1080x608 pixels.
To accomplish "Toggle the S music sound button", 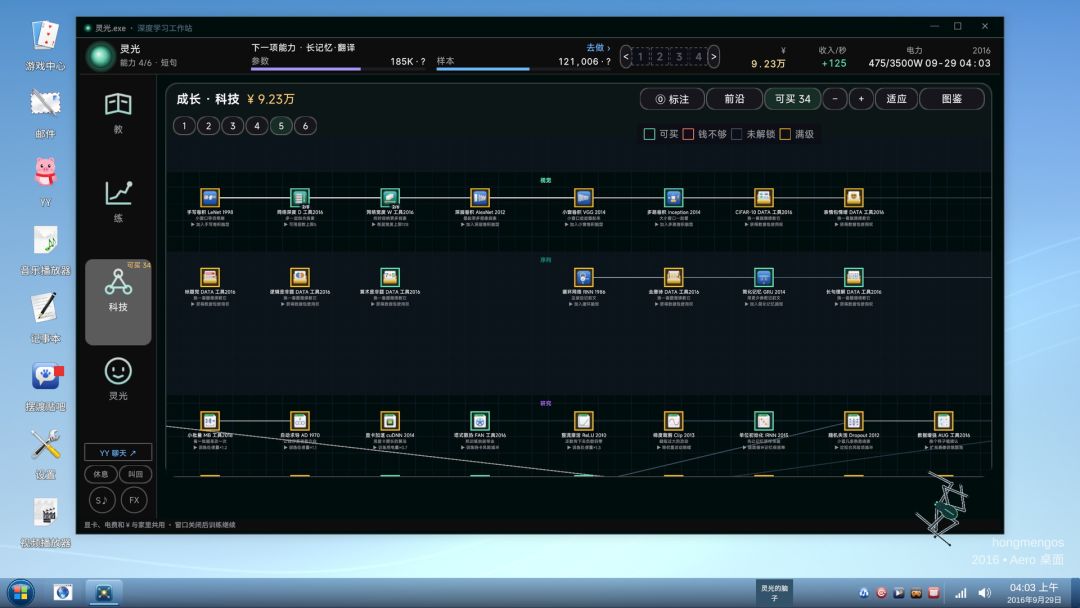I will (102, 501).
